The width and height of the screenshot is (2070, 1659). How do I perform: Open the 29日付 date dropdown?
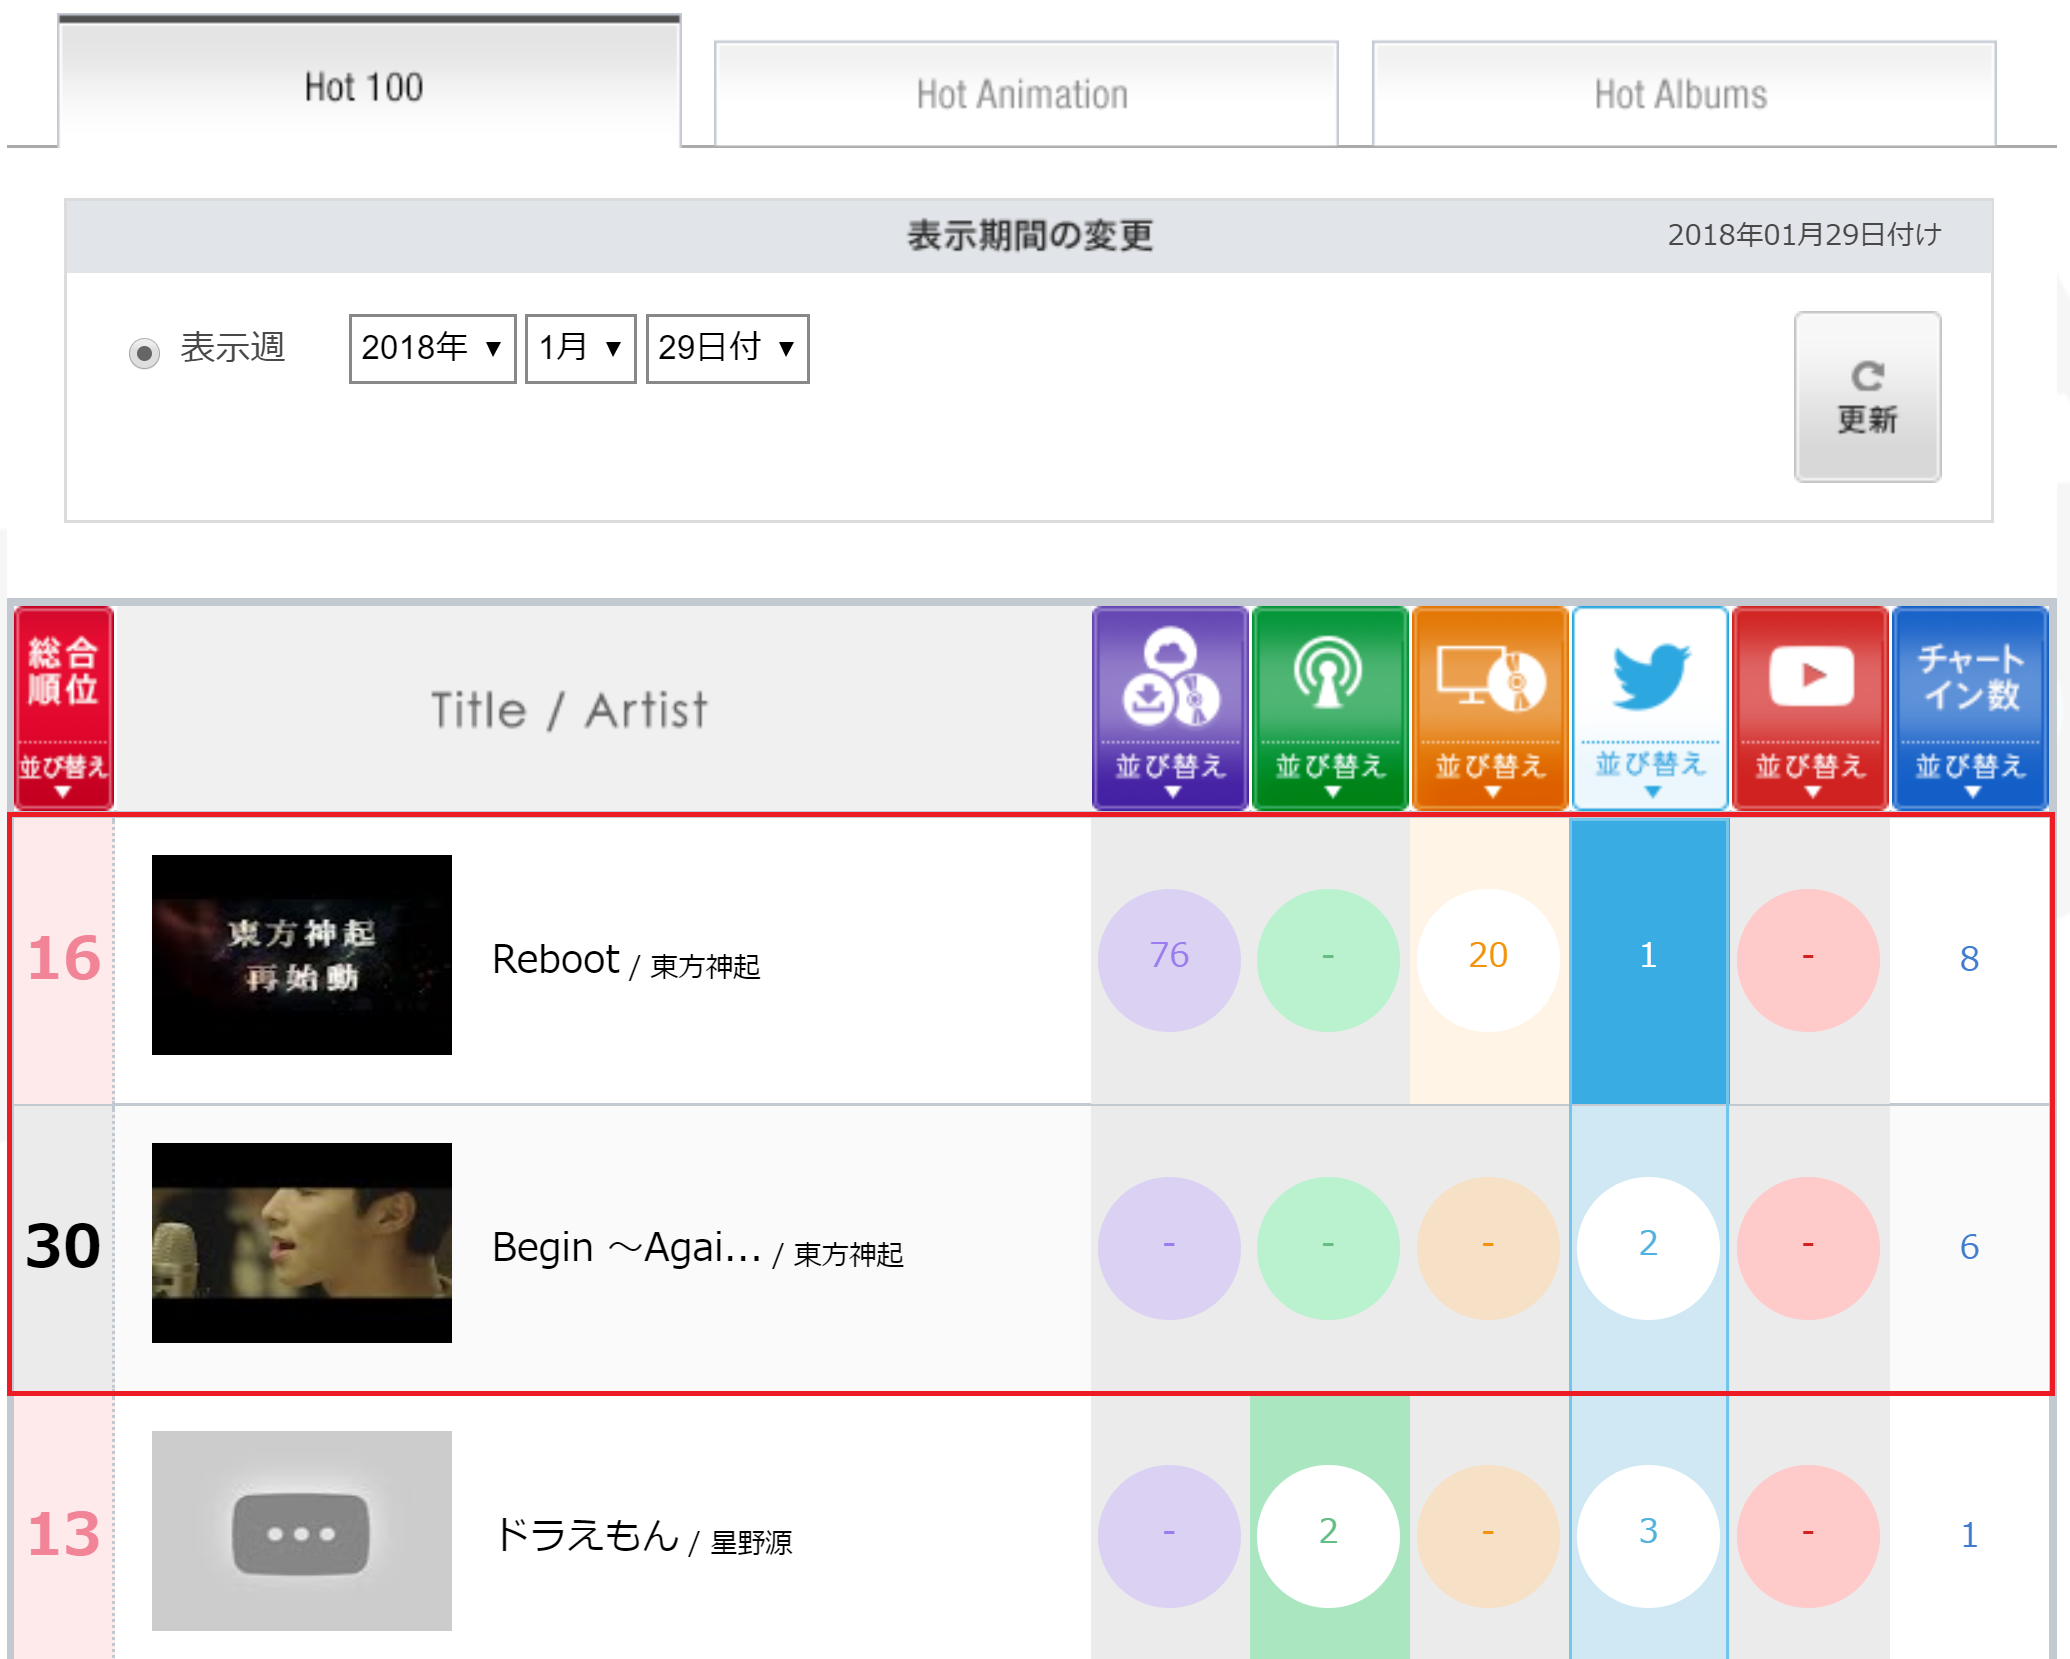[727, 348]
